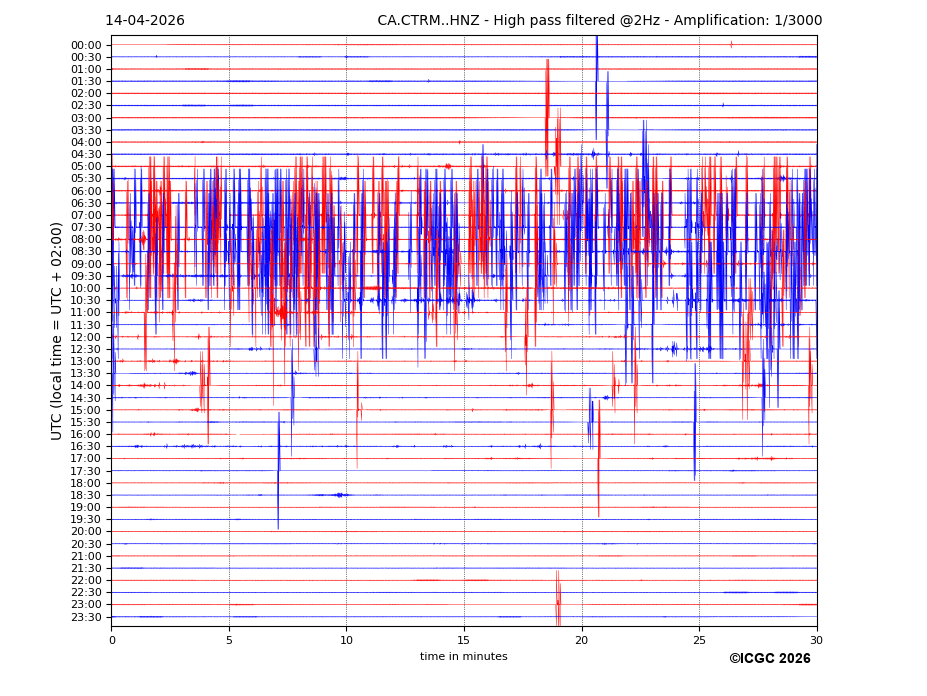Click the ©ICGC 2026 copyright text

coord(769,658)
